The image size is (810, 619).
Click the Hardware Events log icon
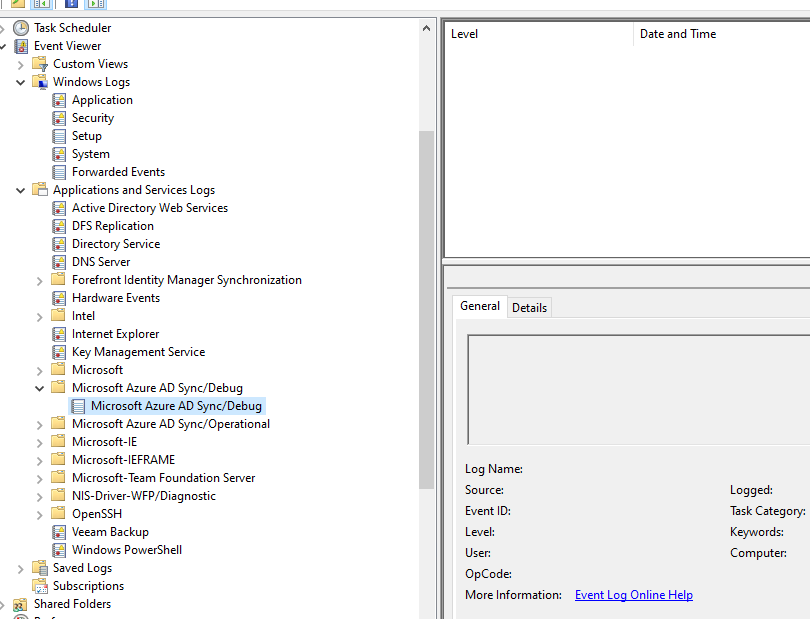tap(59, 298)
